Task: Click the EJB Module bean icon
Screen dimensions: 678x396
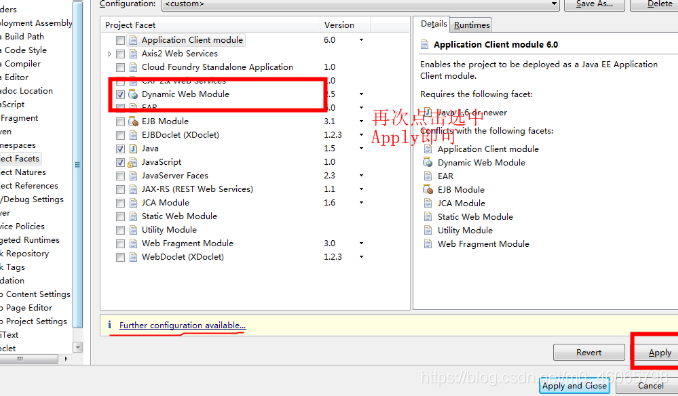Action: 133,121
